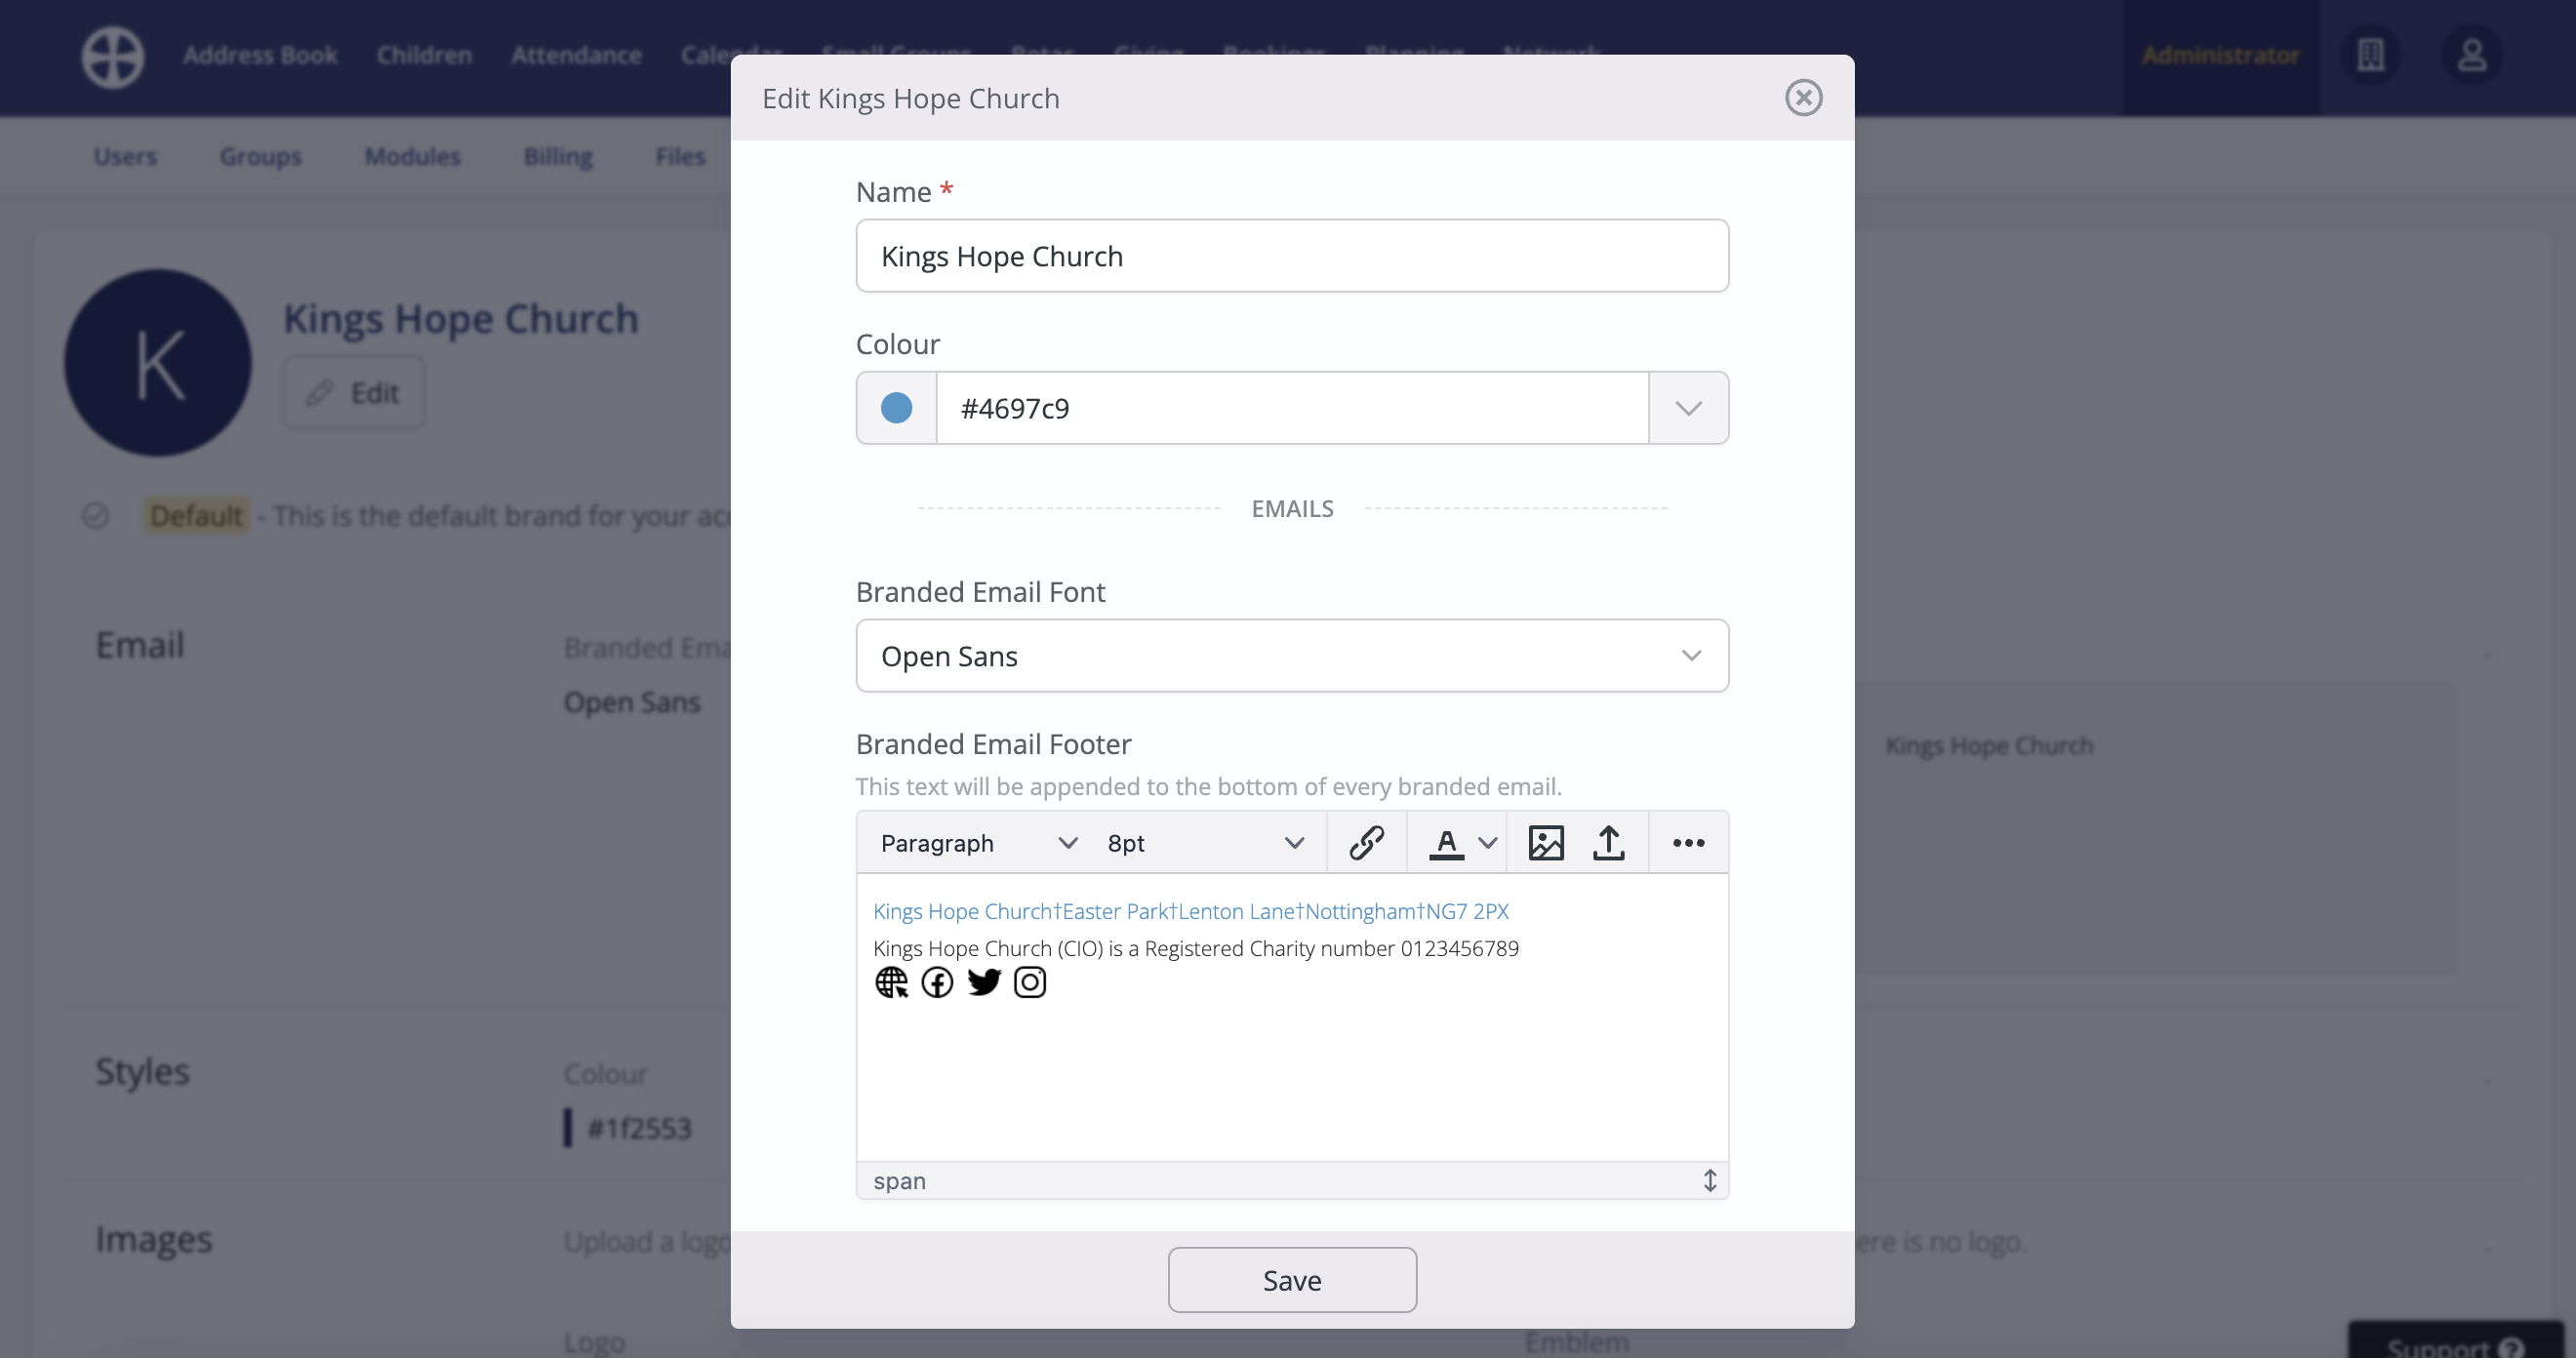Click the Facebook icon in footer content
This screenshot has height=1358, width=2576.
[937, 982]
